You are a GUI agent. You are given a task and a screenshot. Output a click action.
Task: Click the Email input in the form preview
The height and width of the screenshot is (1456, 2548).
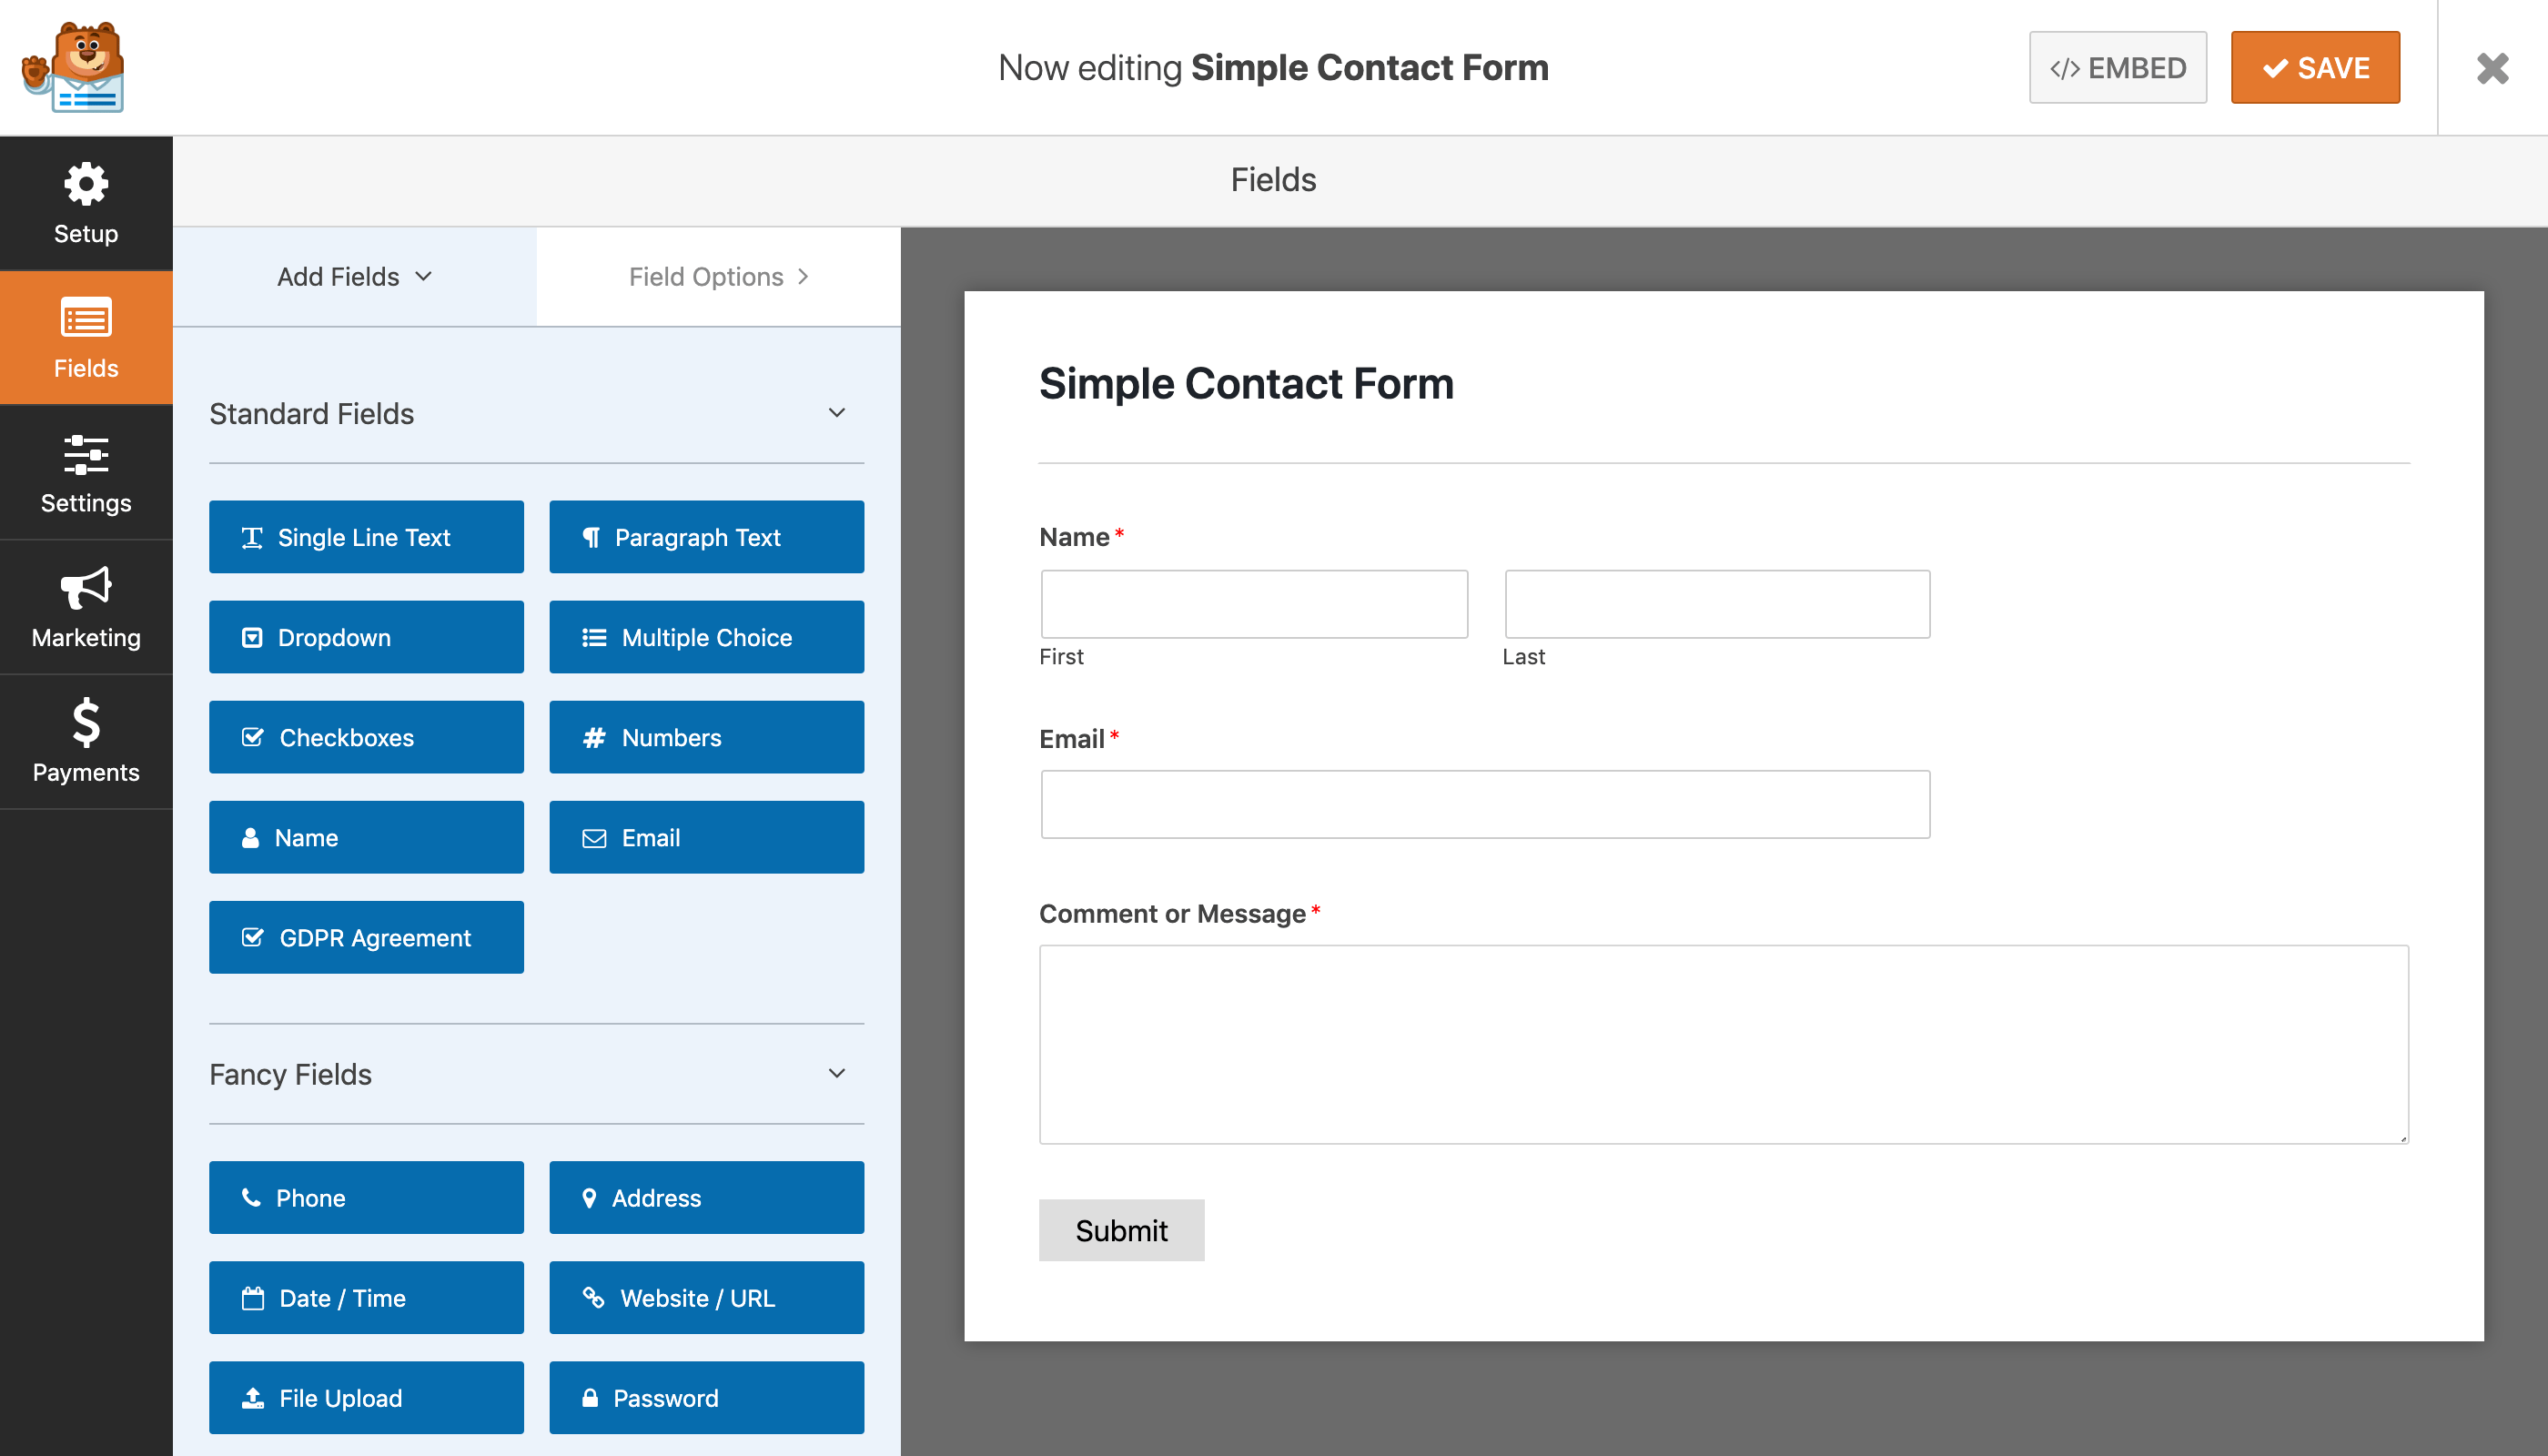[1485, 803]
